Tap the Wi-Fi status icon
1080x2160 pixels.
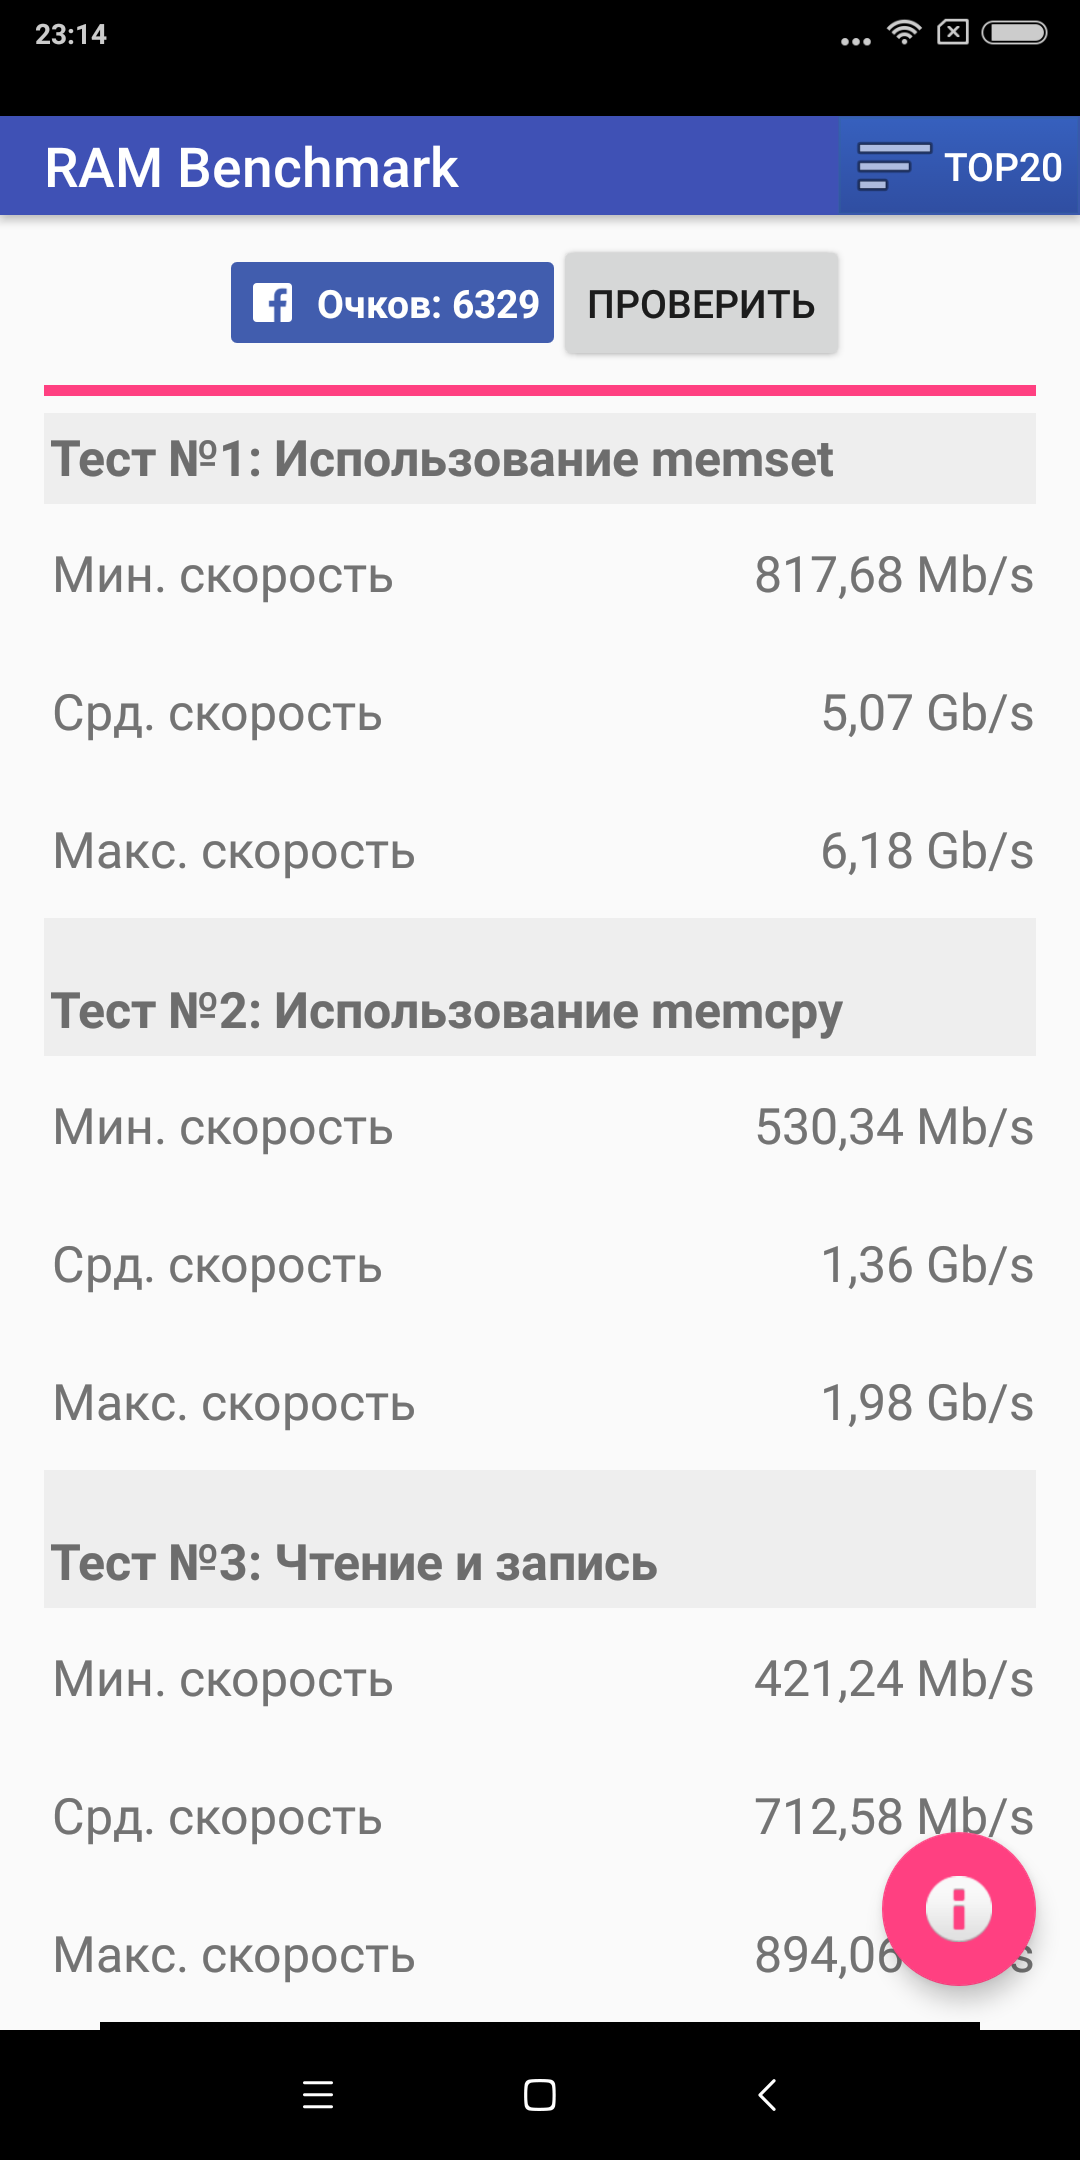pyautogui.click(x=904, y=32)
